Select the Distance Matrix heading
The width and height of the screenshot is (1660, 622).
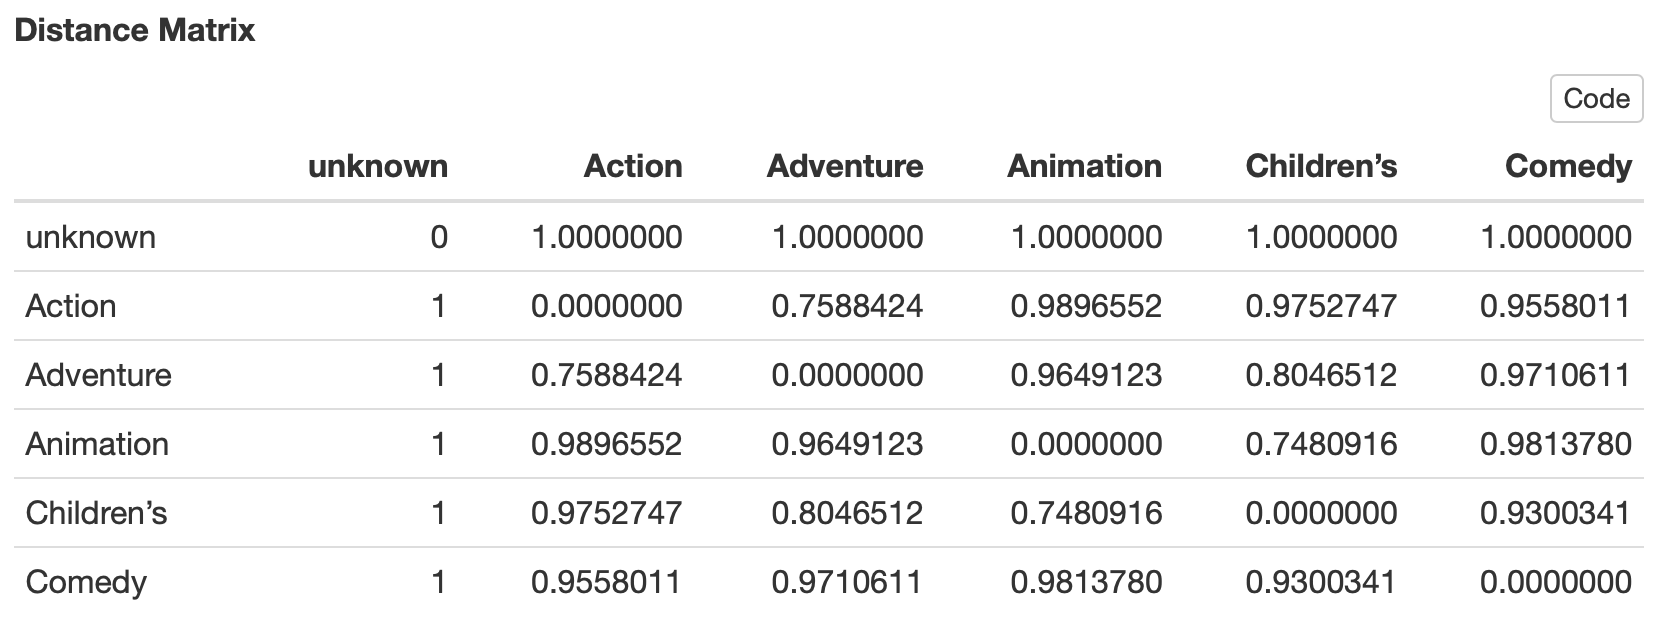point(135,30)
